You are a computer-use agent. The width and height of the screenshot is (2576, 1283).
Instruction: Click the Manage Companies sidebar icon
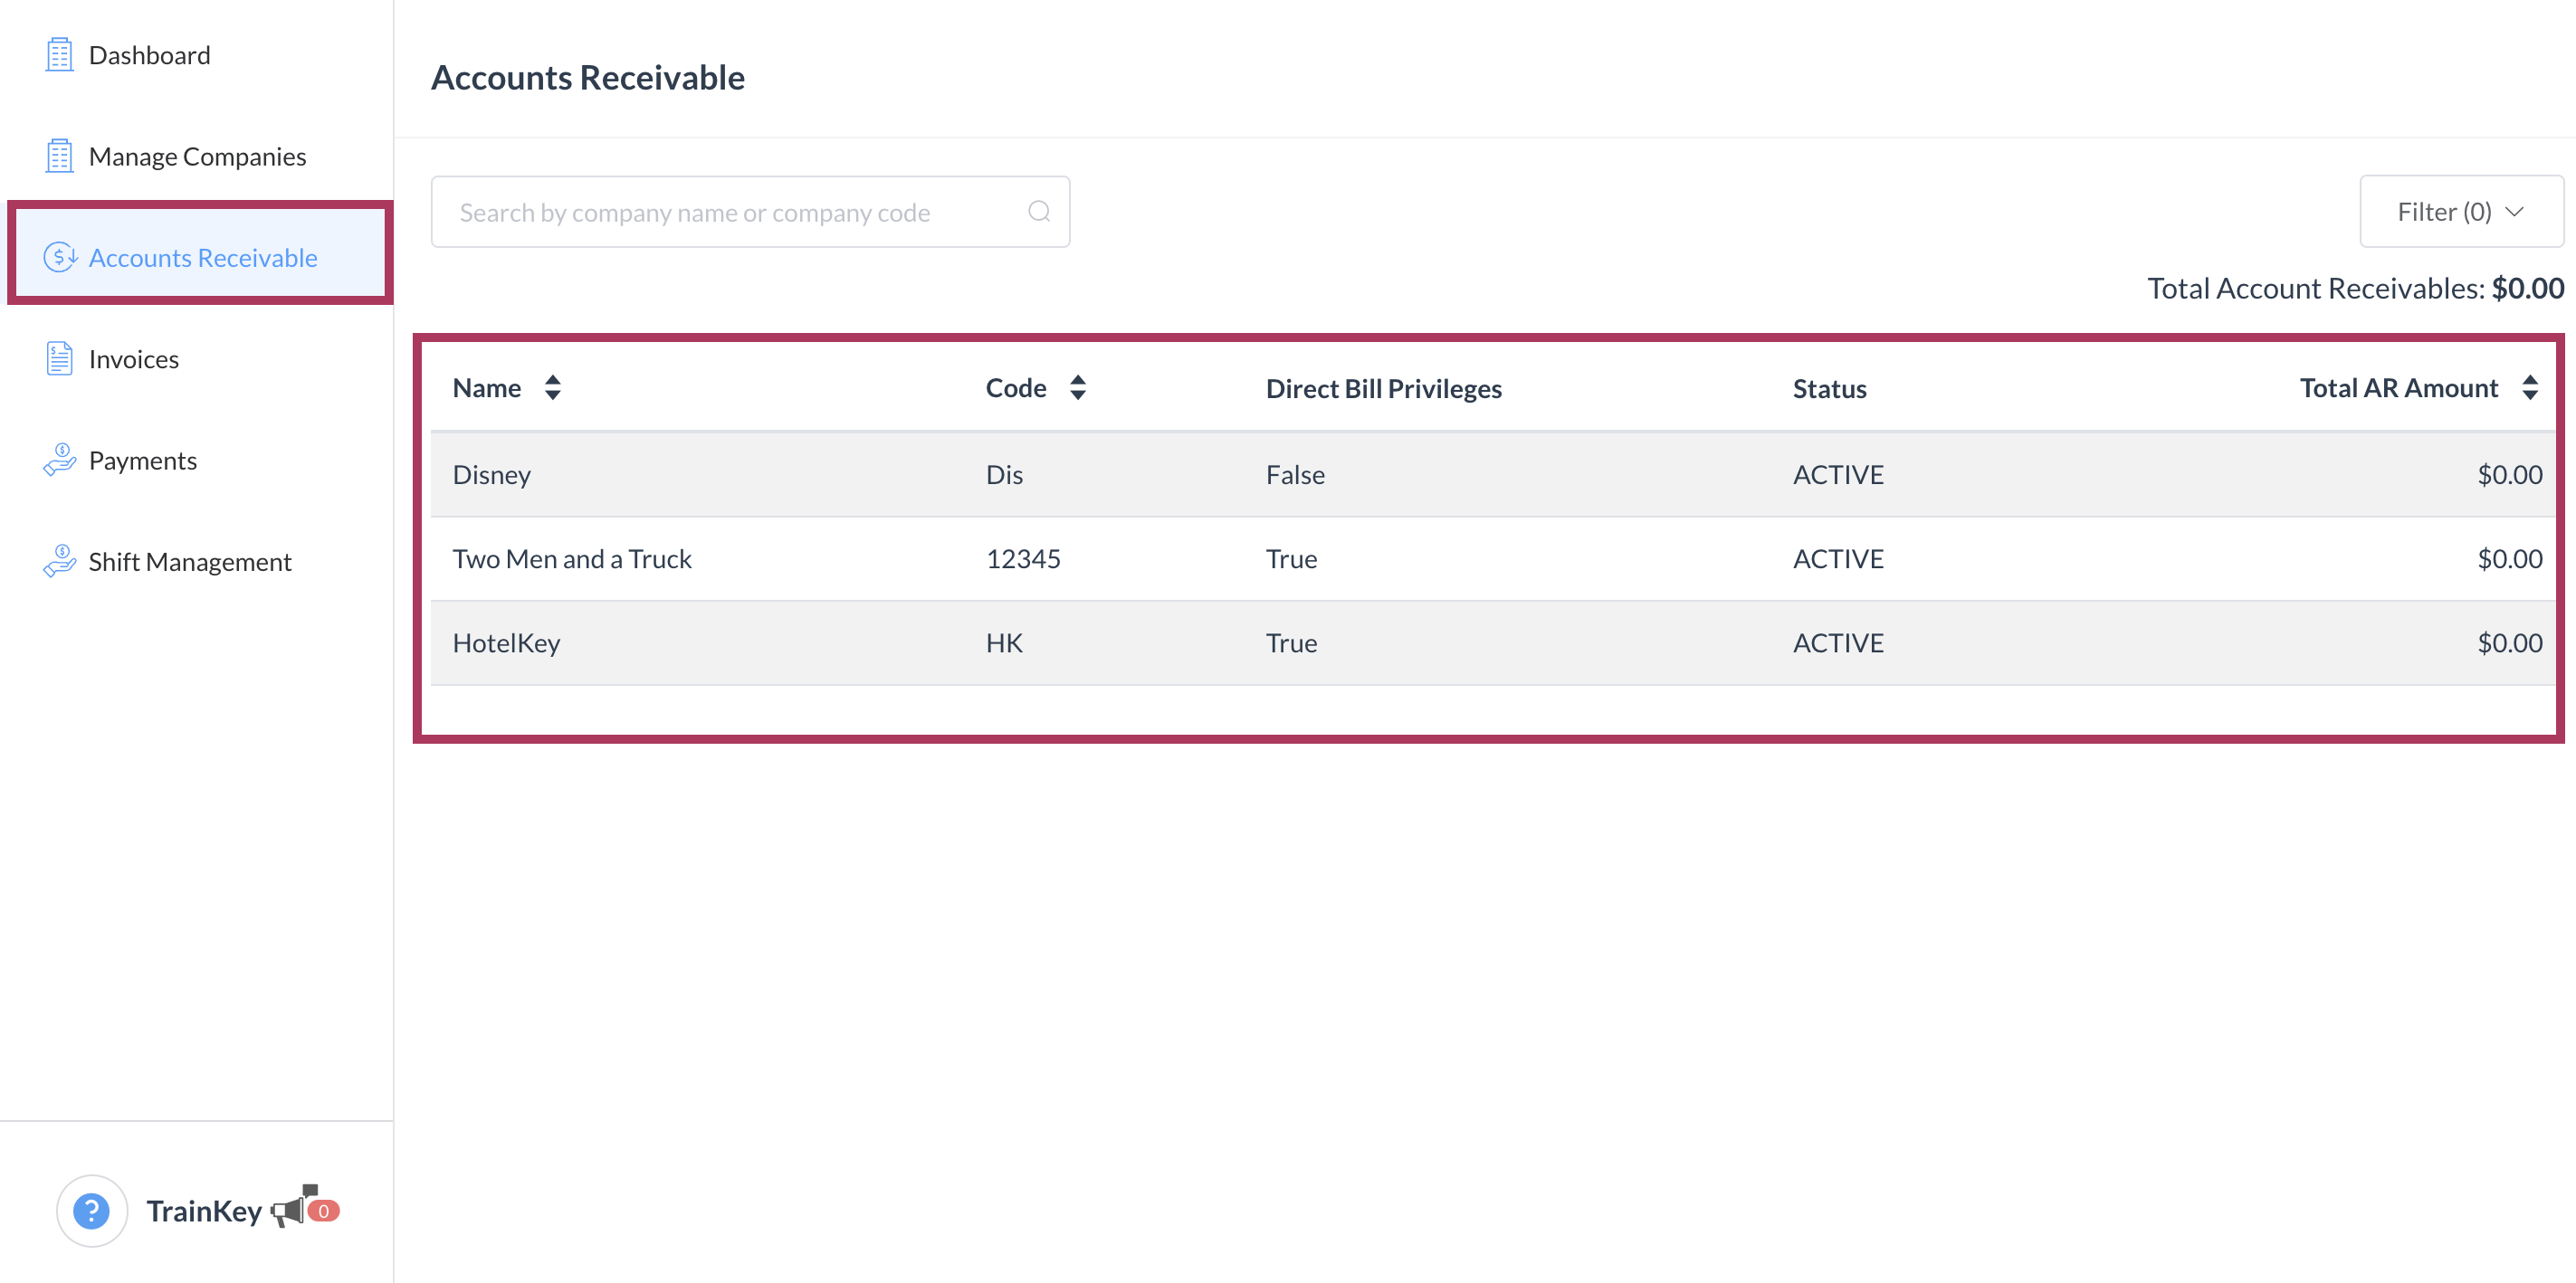[59, 156]
